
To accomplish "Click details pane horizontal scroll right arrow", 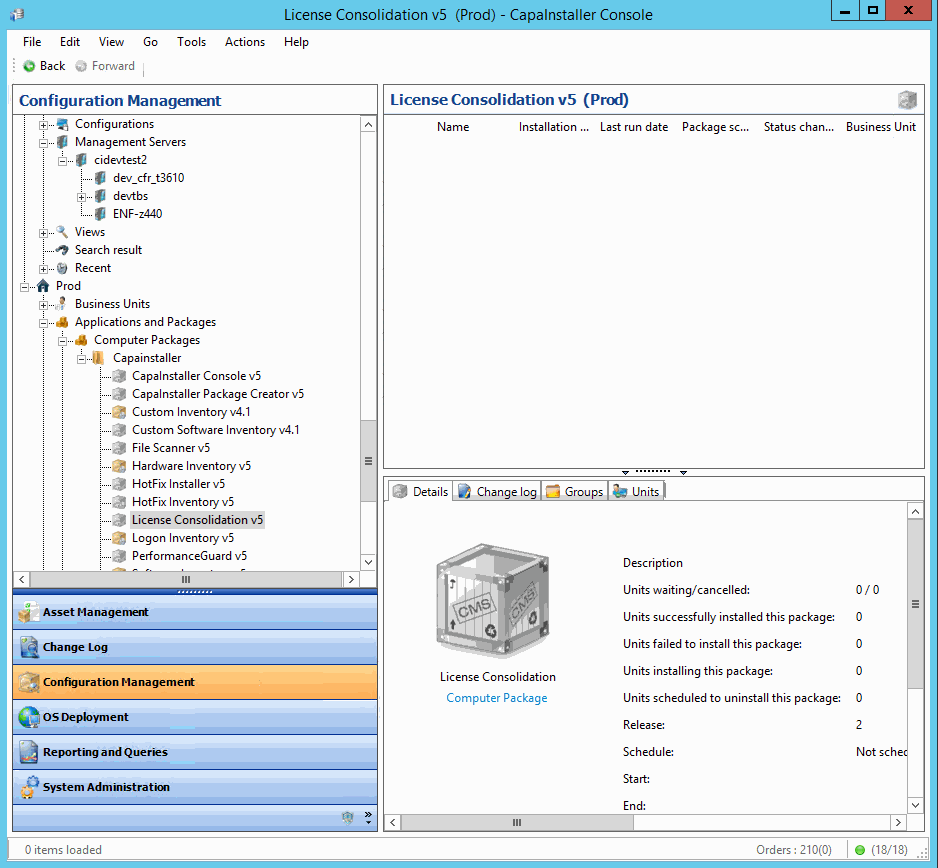I will click(898, 823).
